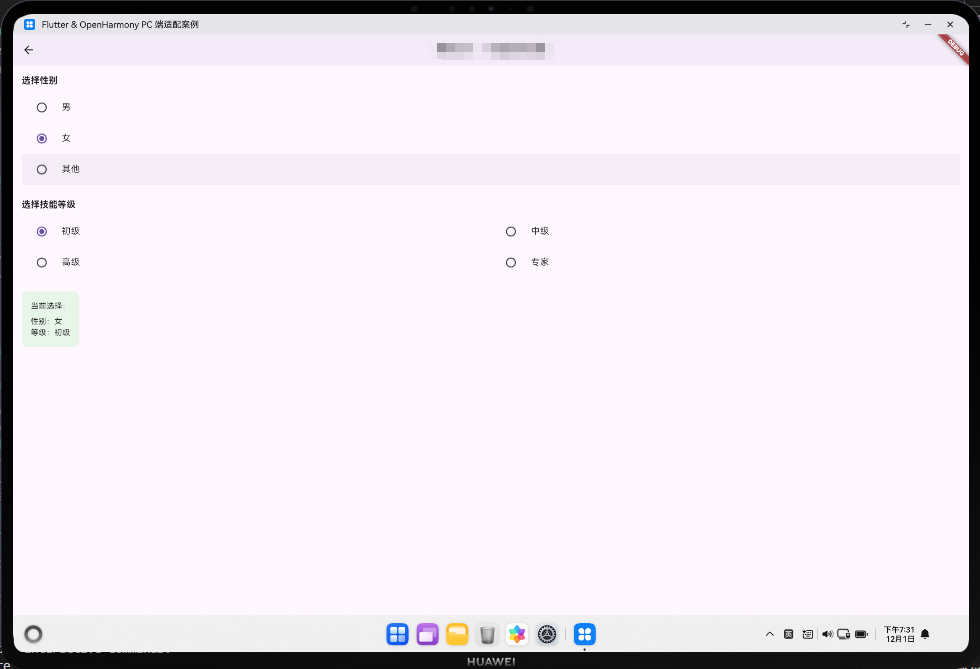Switch the input method via the 英 icon
The height and width of the screenshot is (669, 980).
point(789,634)
